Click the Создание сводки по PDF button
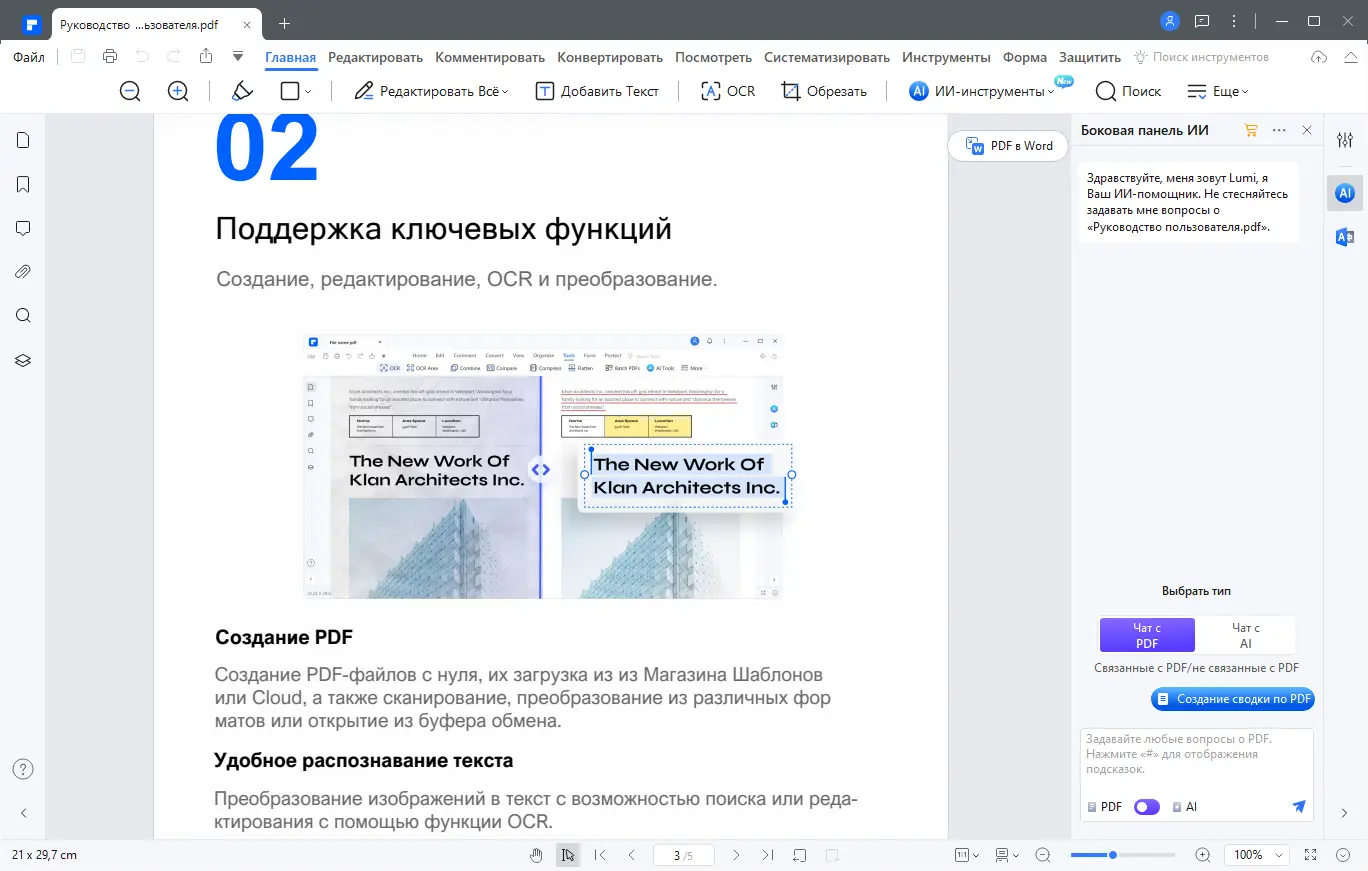This screenshot has height=871, width=1368. click(x=1233, y=699)
